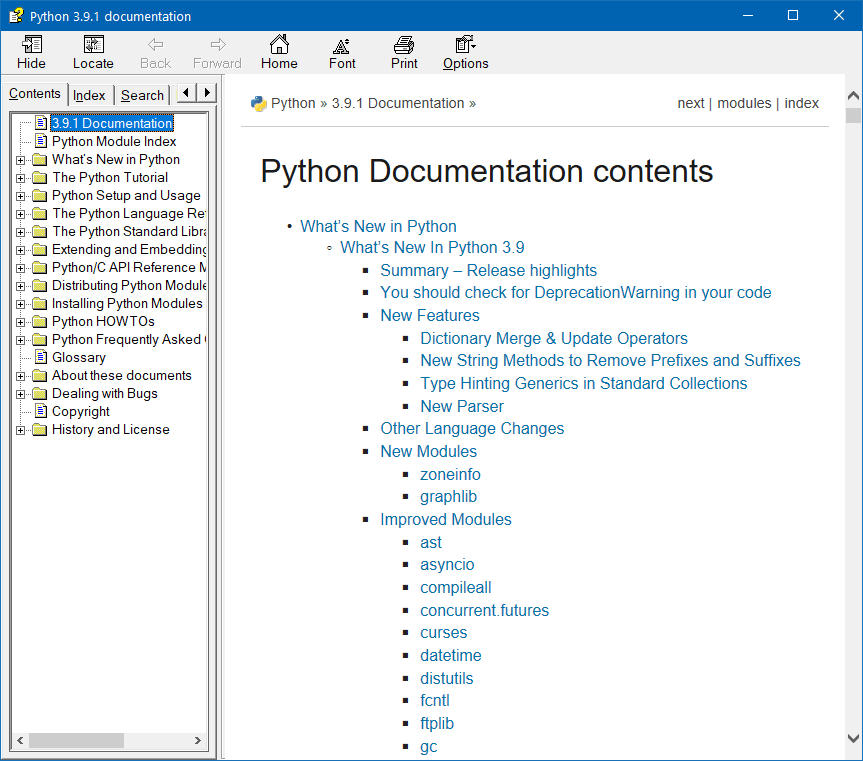The width and height of the screenshot is (863, 761).
Task: Click page icon beside Python Module Index
Action: (x=41, y=140)
